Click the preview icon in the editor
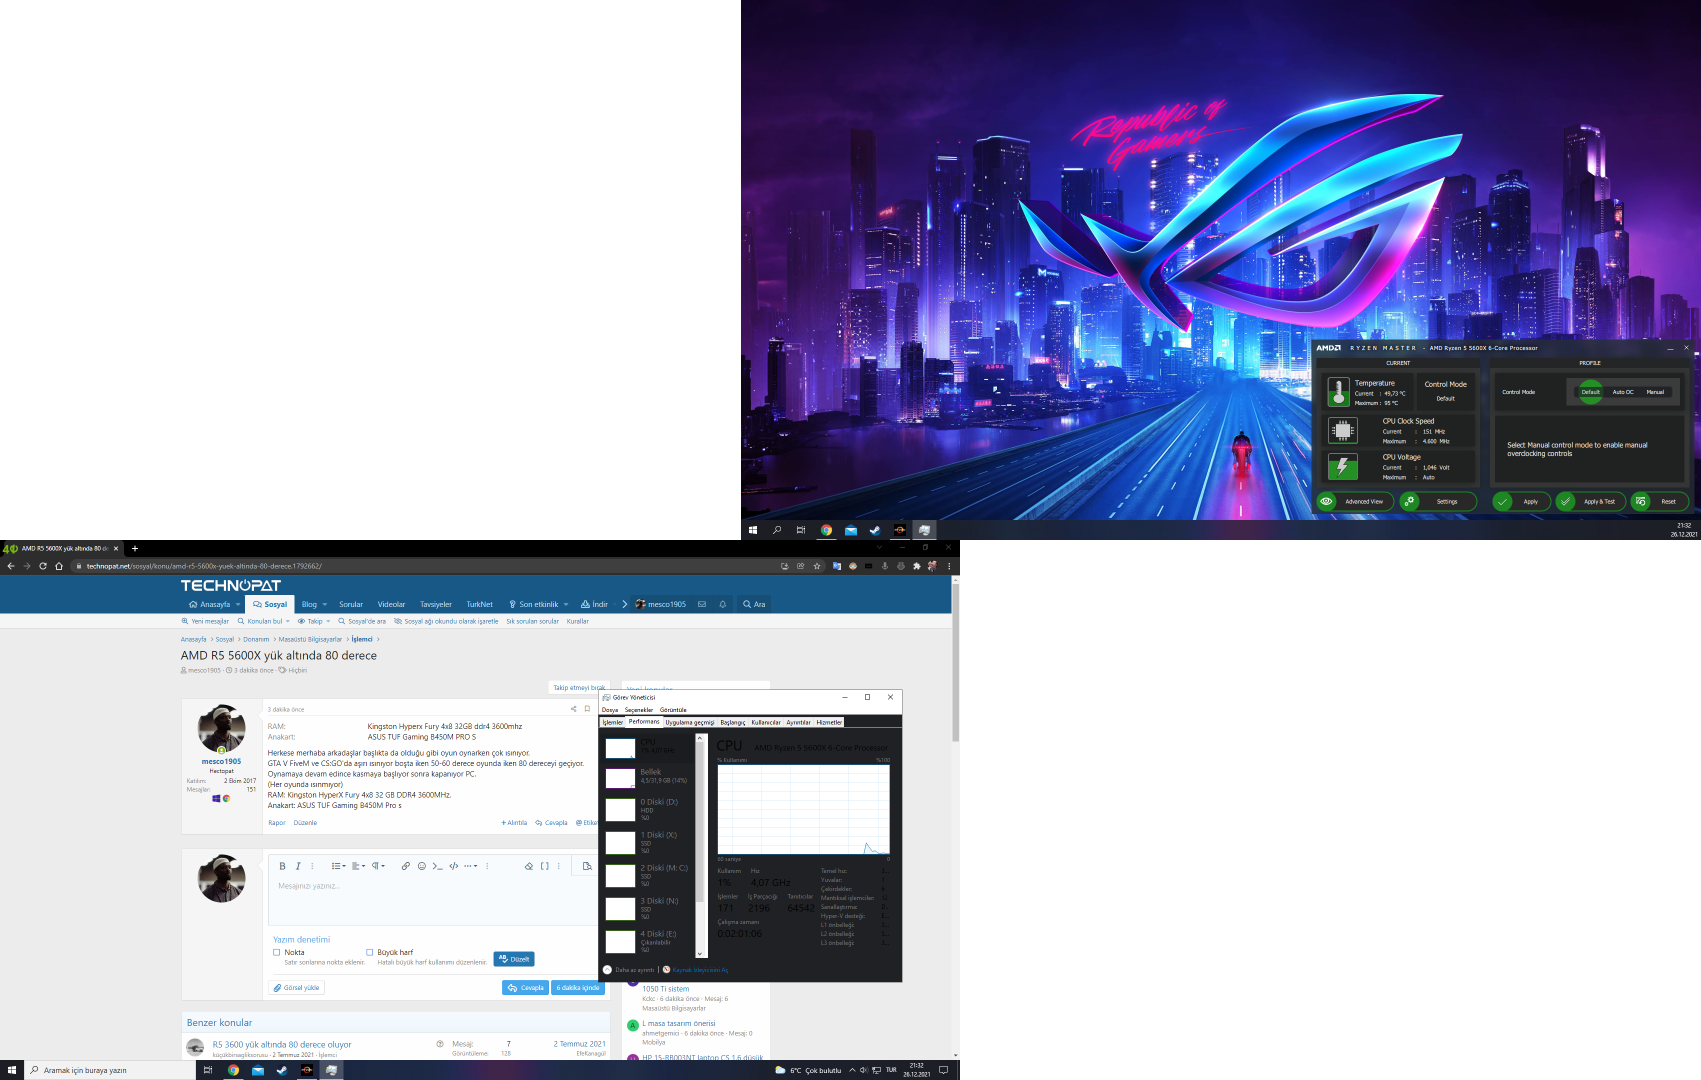This screenshot has width=1701, height=1080. click(587, 866)
